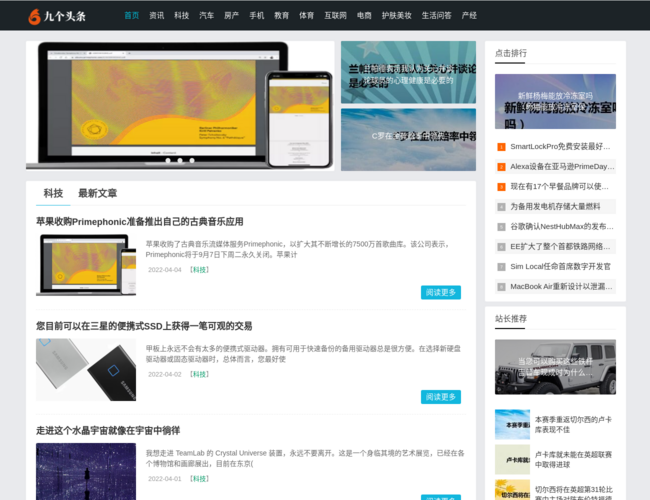Screen dimensions: 650x500
Task: Open the 生活问答 navigation item
Action: pos(437,16)
